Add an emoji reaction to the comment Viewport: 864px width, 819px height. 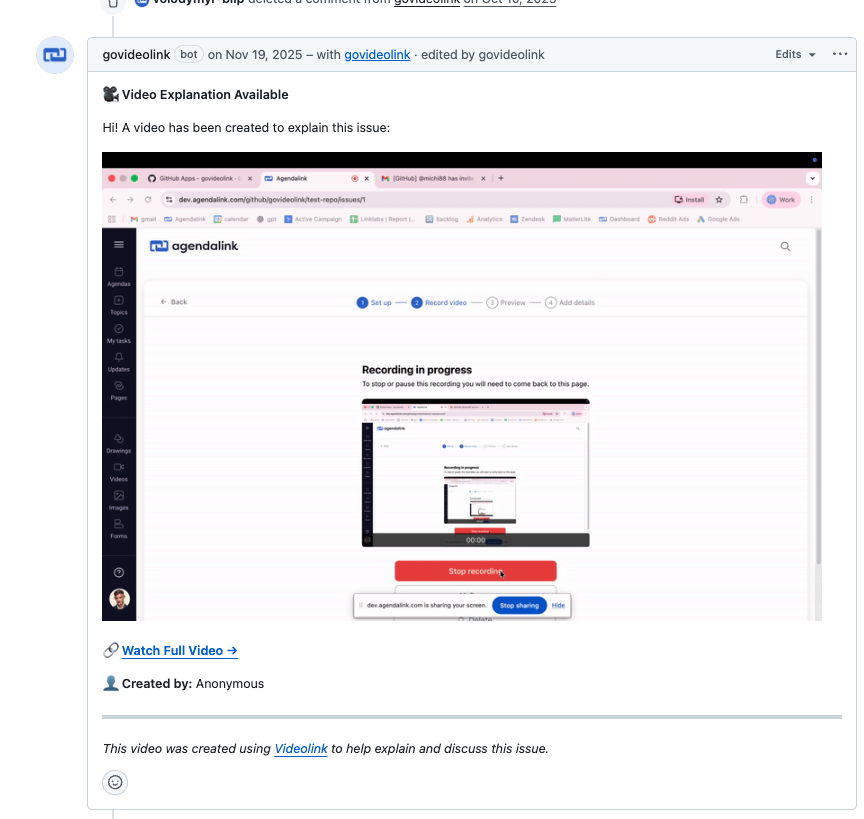[115, 782]
